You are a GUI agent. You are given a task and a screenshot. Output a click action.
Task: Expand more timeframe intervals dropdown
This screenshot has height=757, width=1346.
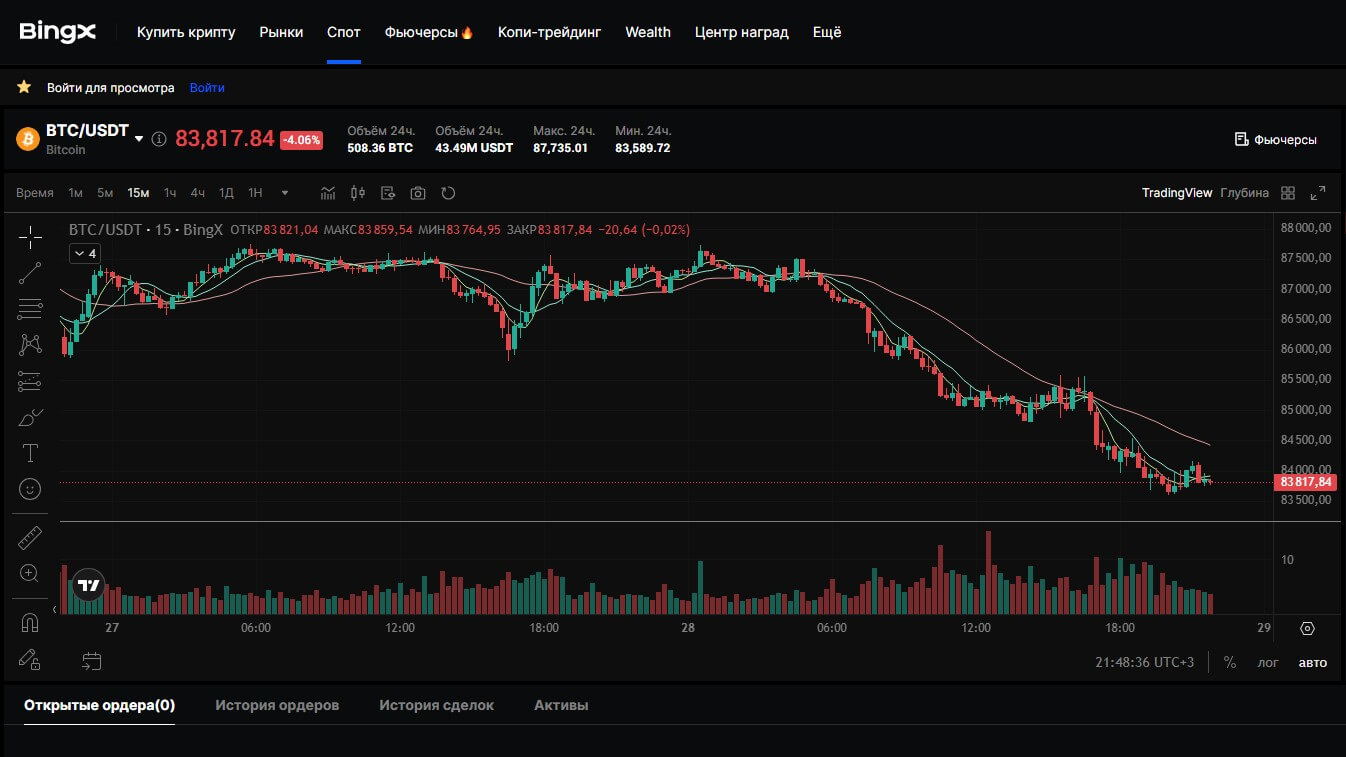coord(285,193)
